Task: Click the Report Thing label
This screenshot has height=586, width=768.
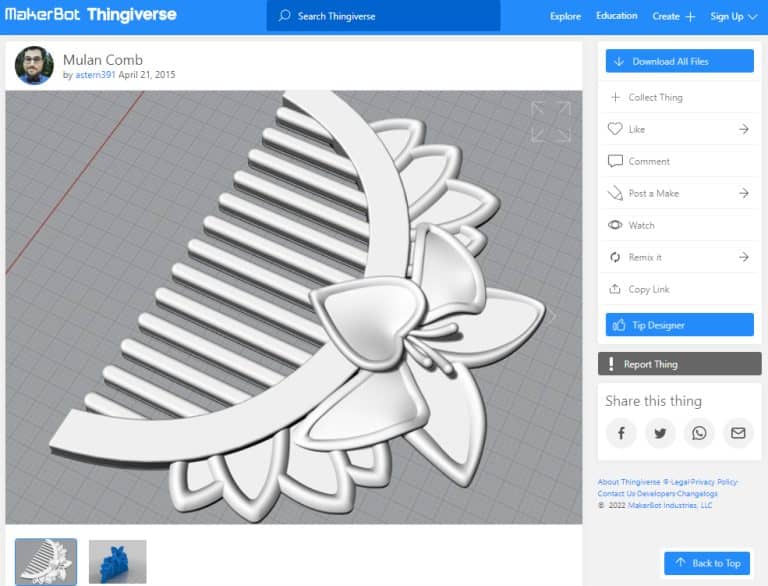Action: (x=650, y=364)
